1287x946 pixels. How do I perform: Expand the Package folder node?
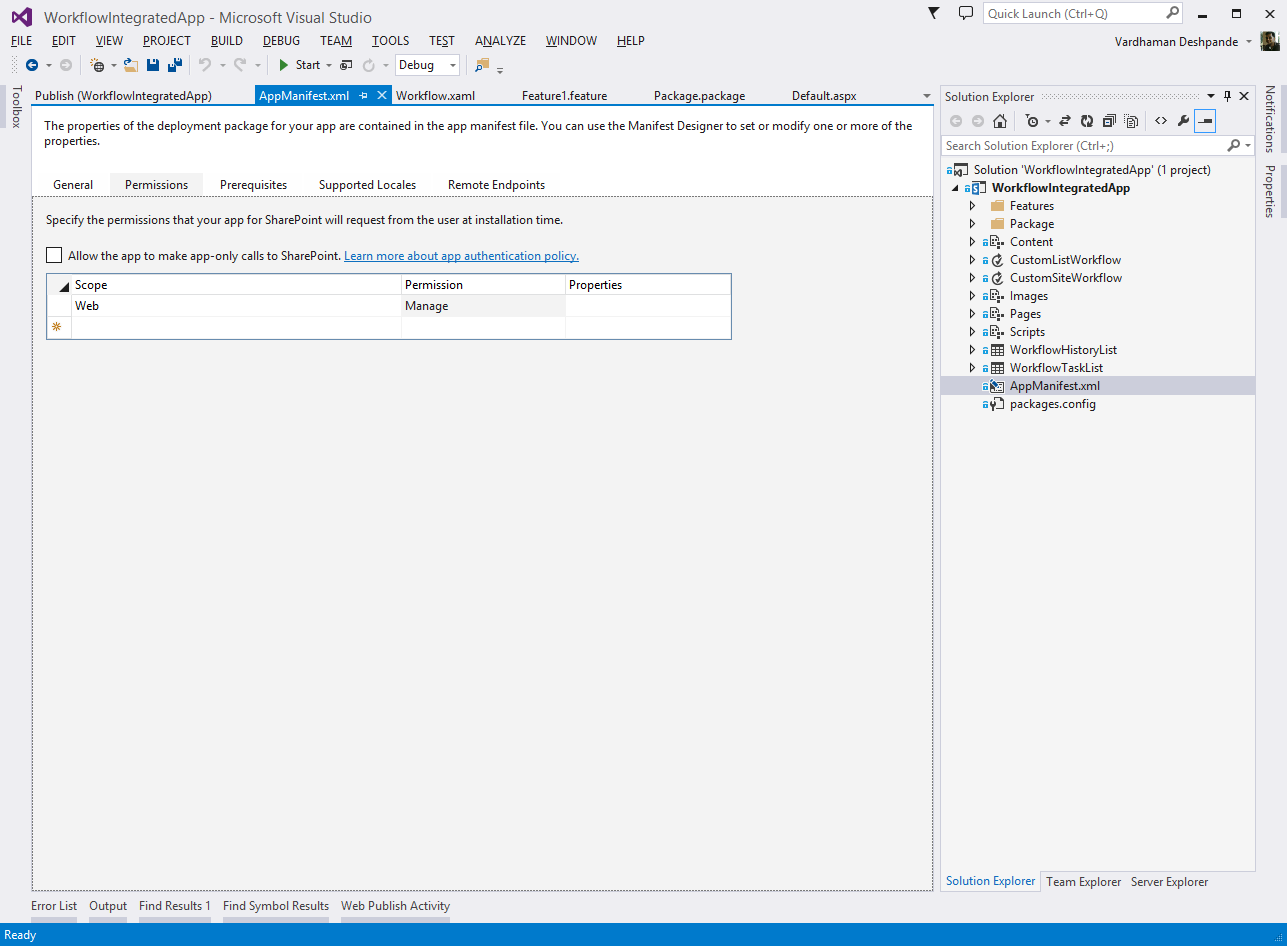pyautogui.click(x=972, y=224)
